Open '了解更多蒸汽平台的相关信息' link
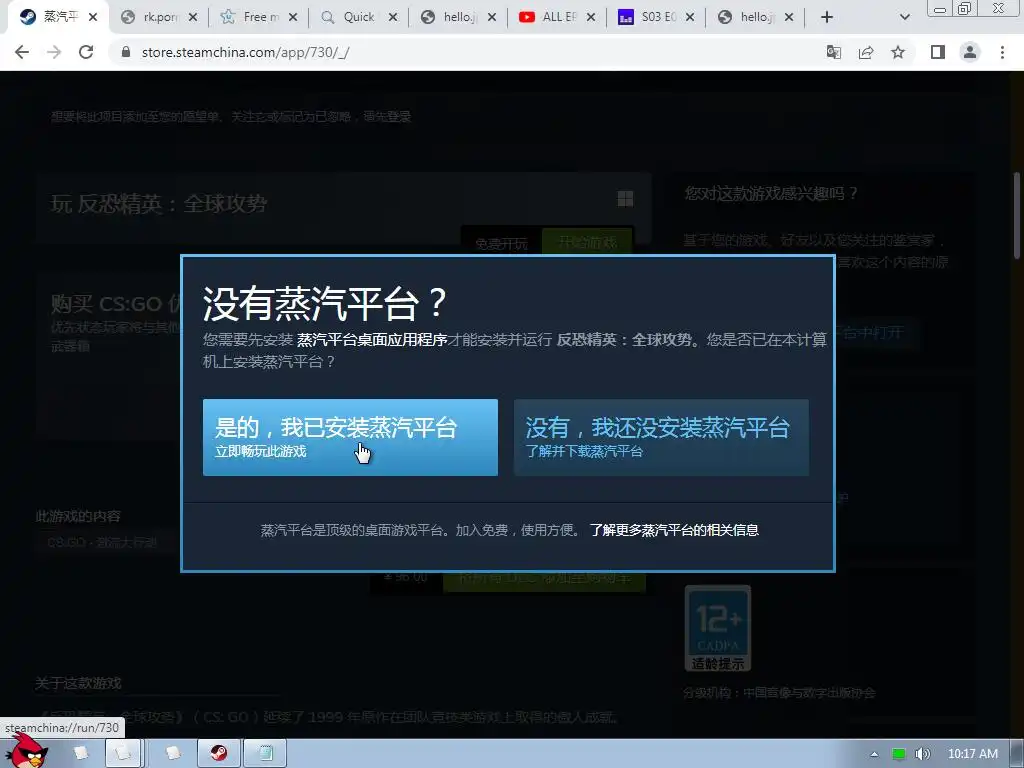This screenshot has height=768, width=1024. pos(674,530)
